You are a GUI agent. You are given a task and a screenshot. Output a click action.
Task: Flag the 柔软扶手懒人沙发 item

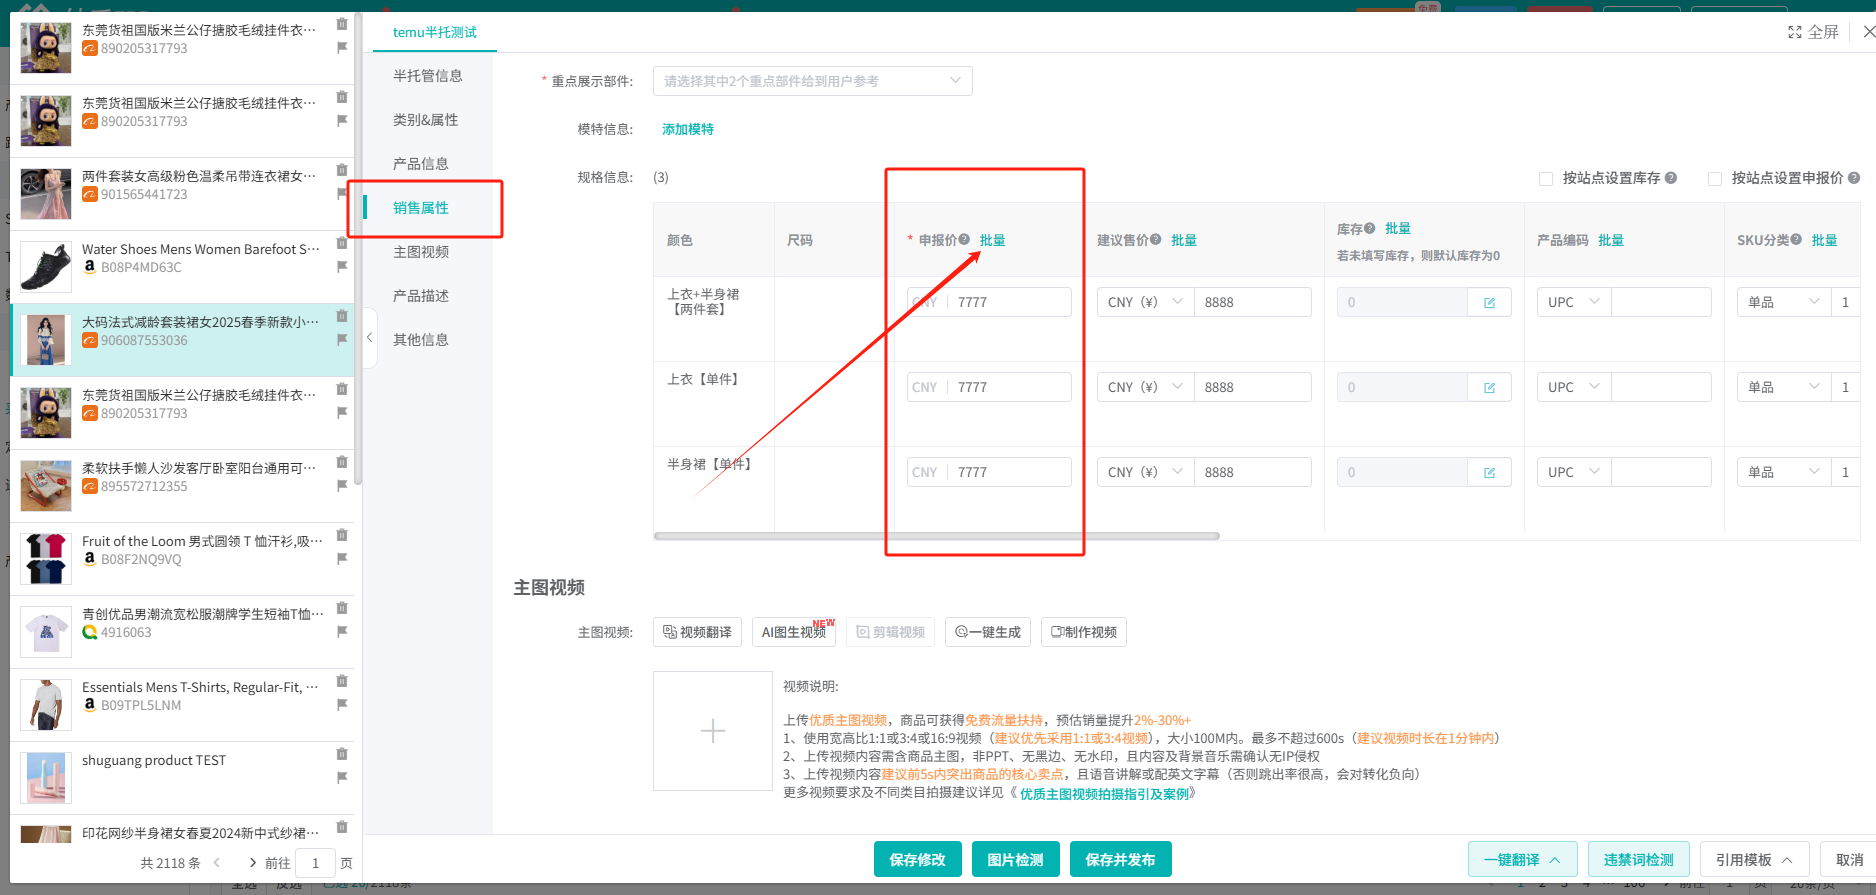(342, 485)
